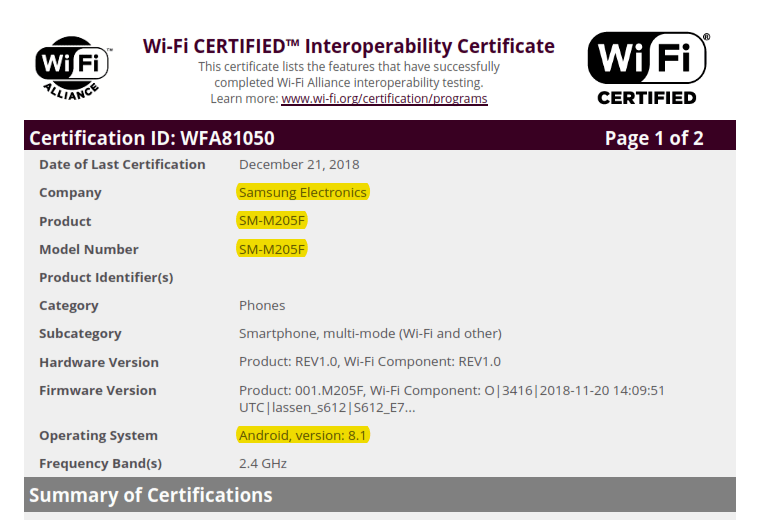Click the Wi-Fi Alliance logo
This screenshot has width=762, height=520.
[x=72, y=68]
